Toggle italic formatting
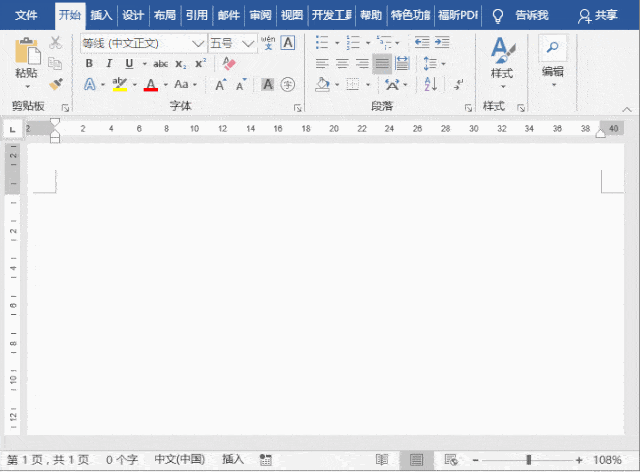Image resolution: width=640 pixels, height=472 pixels. click(109, 63)
